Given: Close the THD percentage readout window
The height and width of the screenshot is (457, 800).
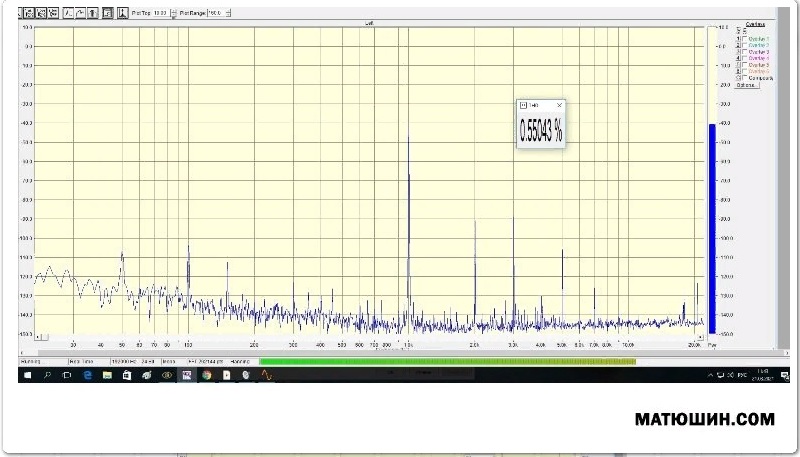Looking at the screenshot, I should (559, 105).
